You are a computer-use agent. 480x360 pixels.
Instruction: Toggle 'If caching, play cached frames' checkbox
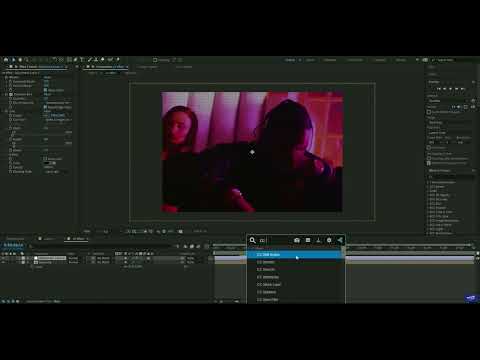(429, 159)
